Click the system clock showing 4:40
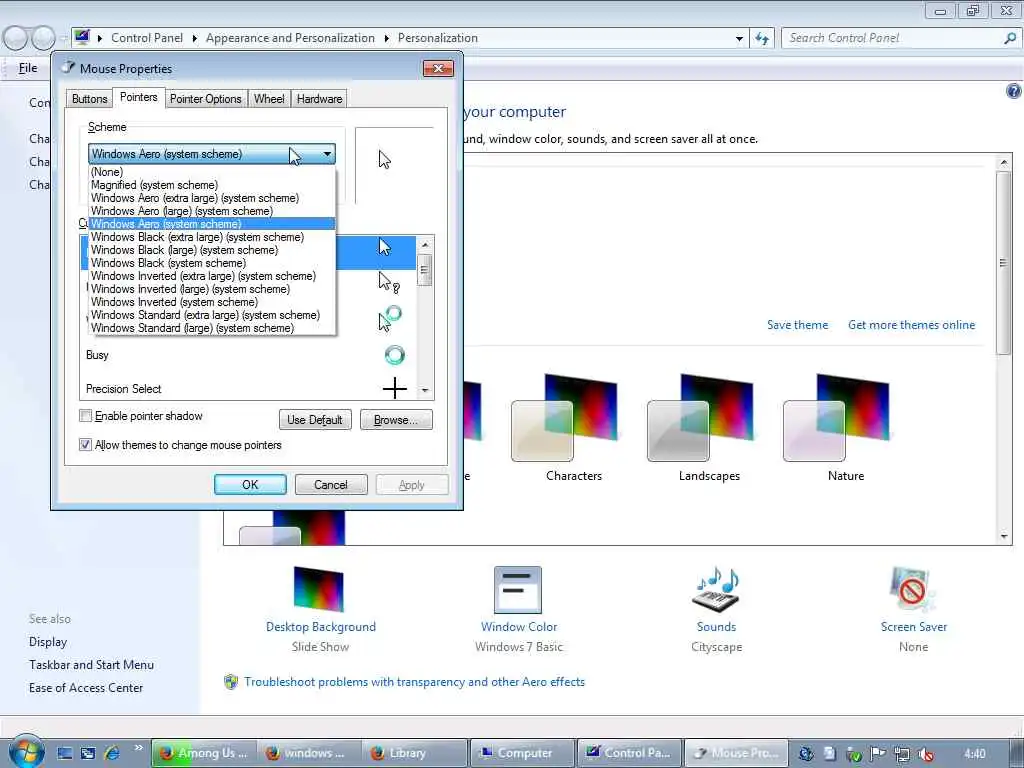1024x768 pixels. [x=974, y=754]
